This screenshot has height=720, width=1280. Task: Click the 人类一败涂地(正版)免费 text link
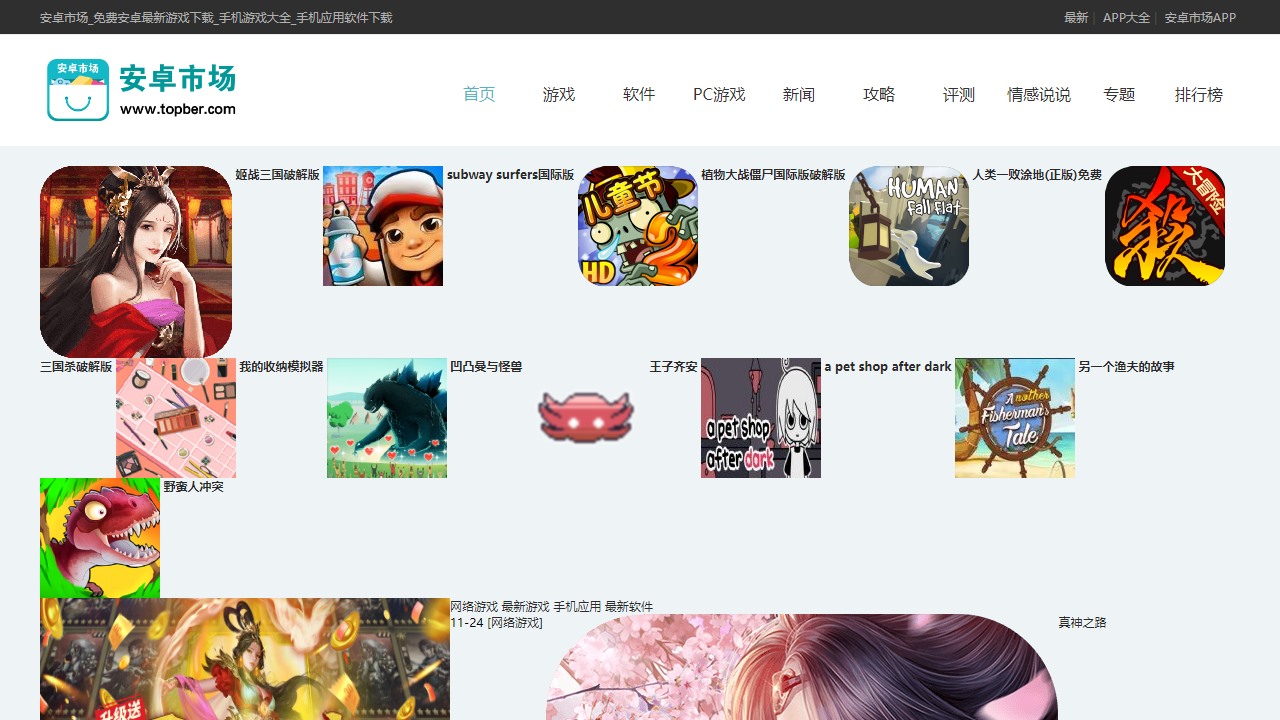pyautogui.click(x=1037, y=174)
